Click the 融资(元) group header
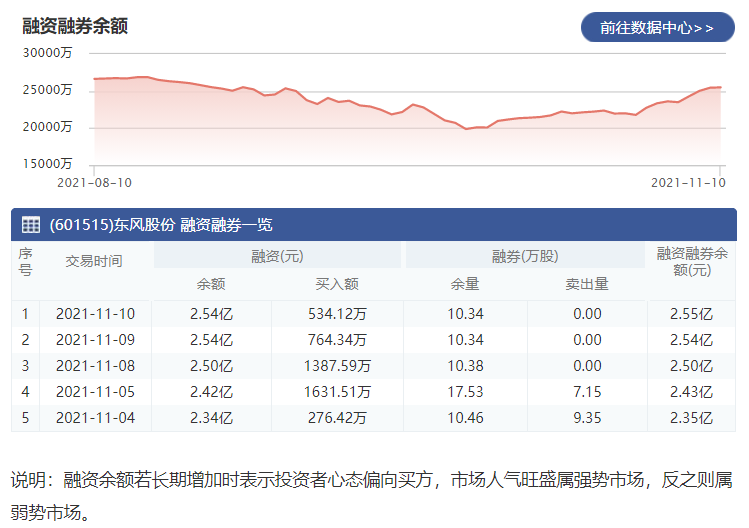The height and width of the screenshot is (528, 749). pos(277,256)
